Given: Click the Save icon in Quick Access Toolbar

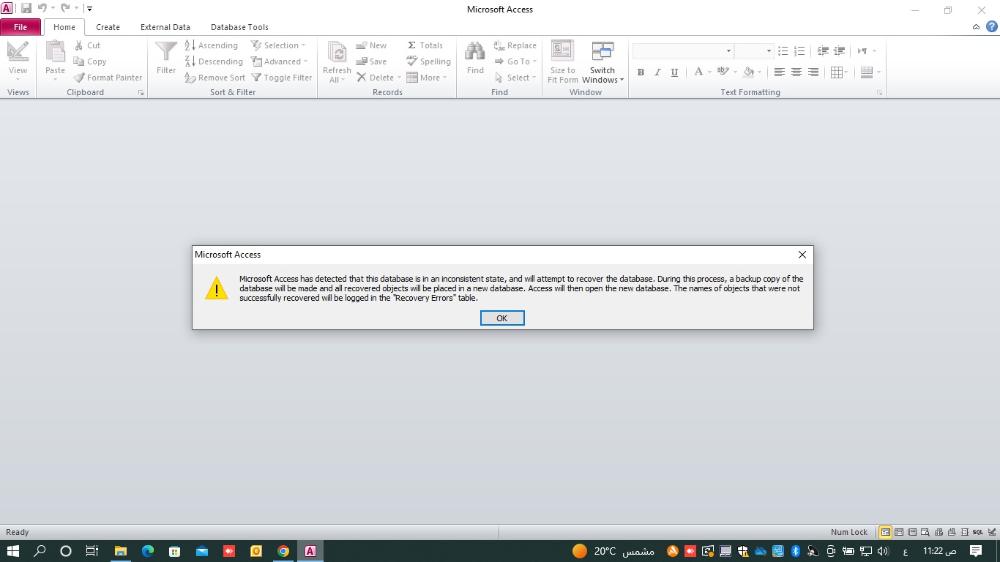Looking at the screenshot, I should pyautogui.click(x=26, y=8).
